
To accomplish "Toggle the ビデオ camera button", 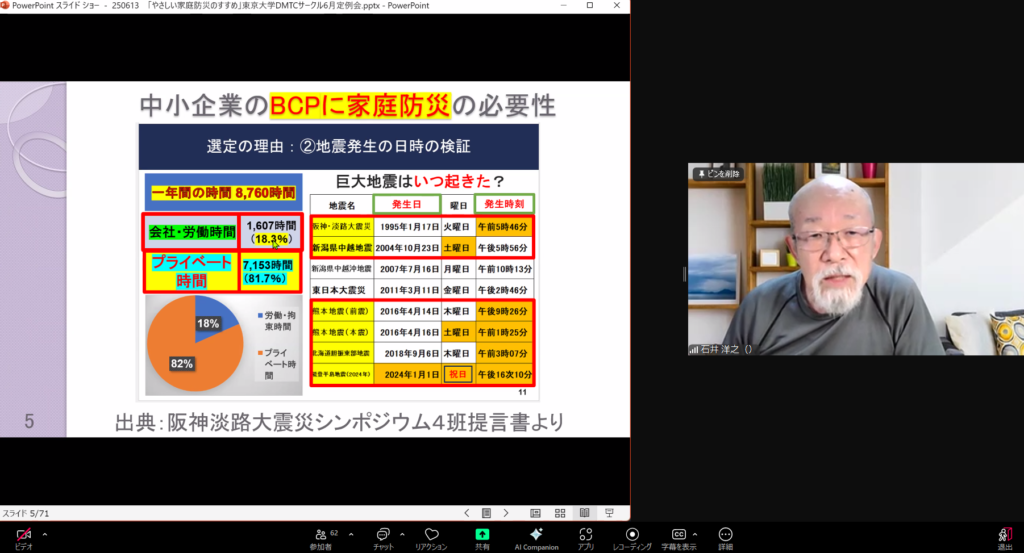I will (x=23, y=536).
